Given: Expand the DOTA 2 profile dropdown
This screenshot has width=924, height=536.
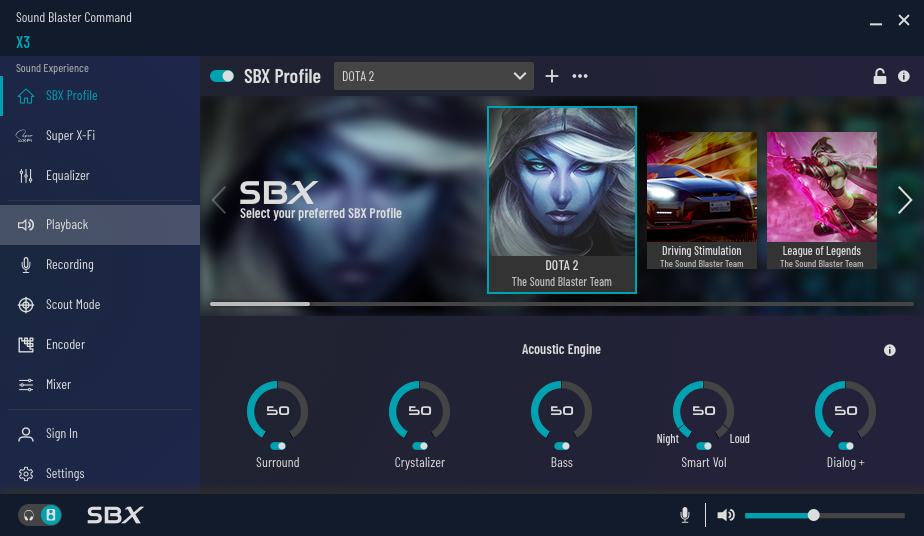Looking at the screenshot, I should [434, 76].
